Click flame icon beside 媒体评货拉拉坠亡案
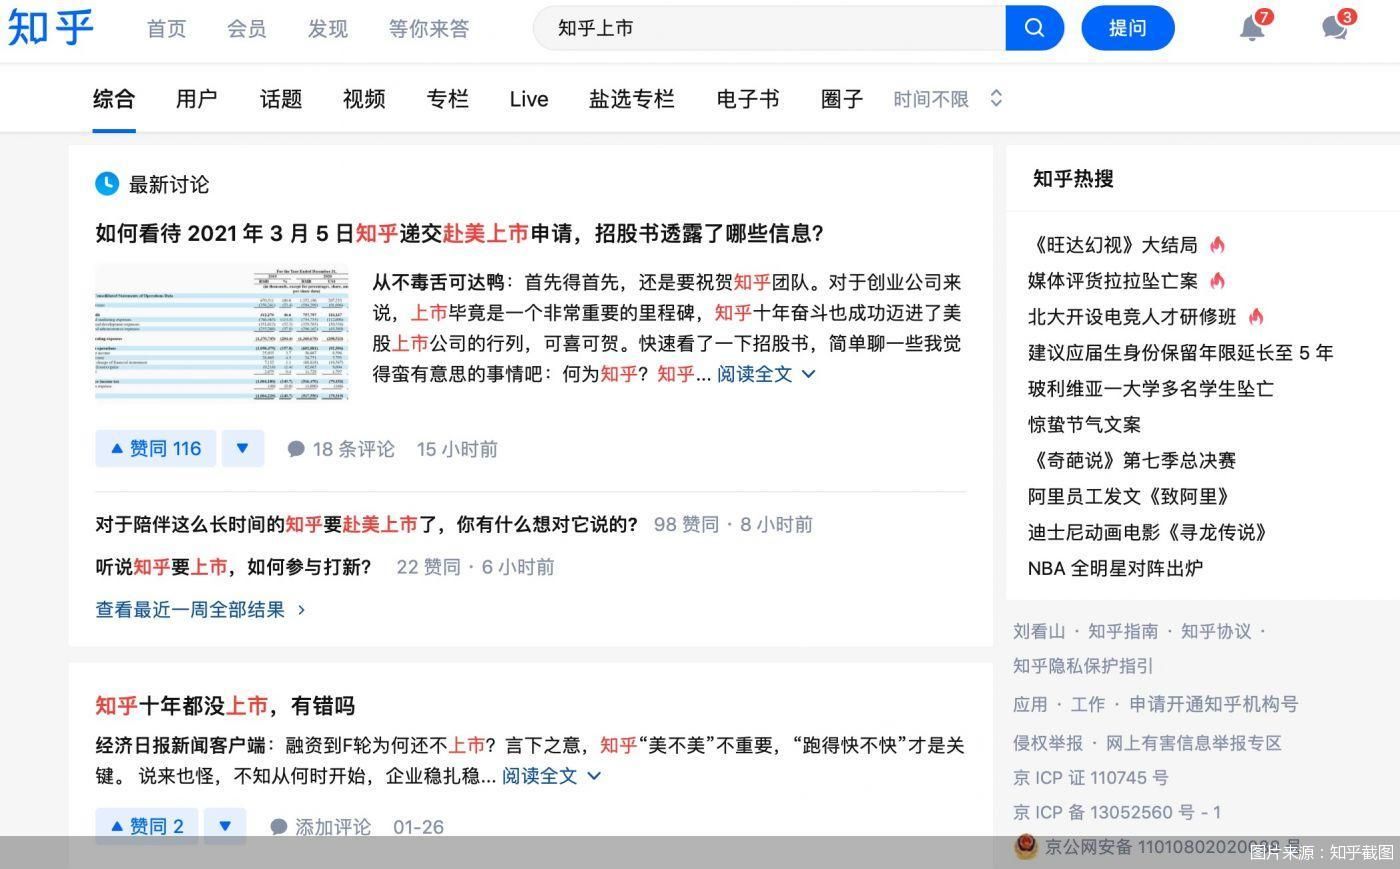 point(1217,280)
